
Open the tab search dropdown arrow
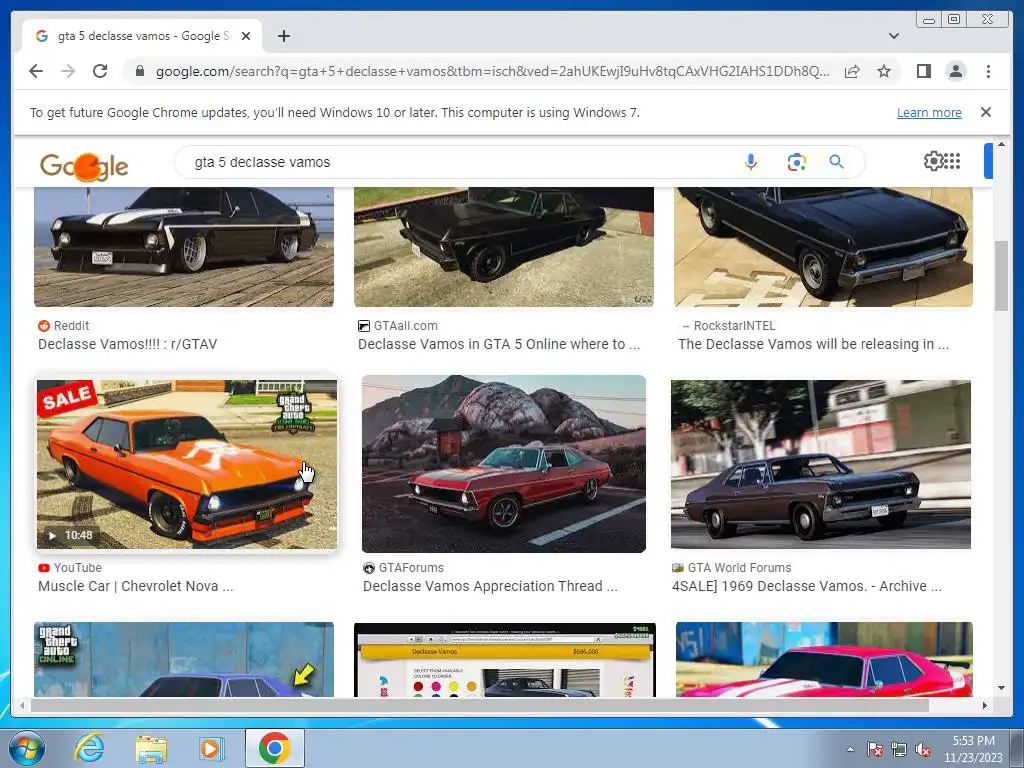pyautogui.click(x=894, y=37)
